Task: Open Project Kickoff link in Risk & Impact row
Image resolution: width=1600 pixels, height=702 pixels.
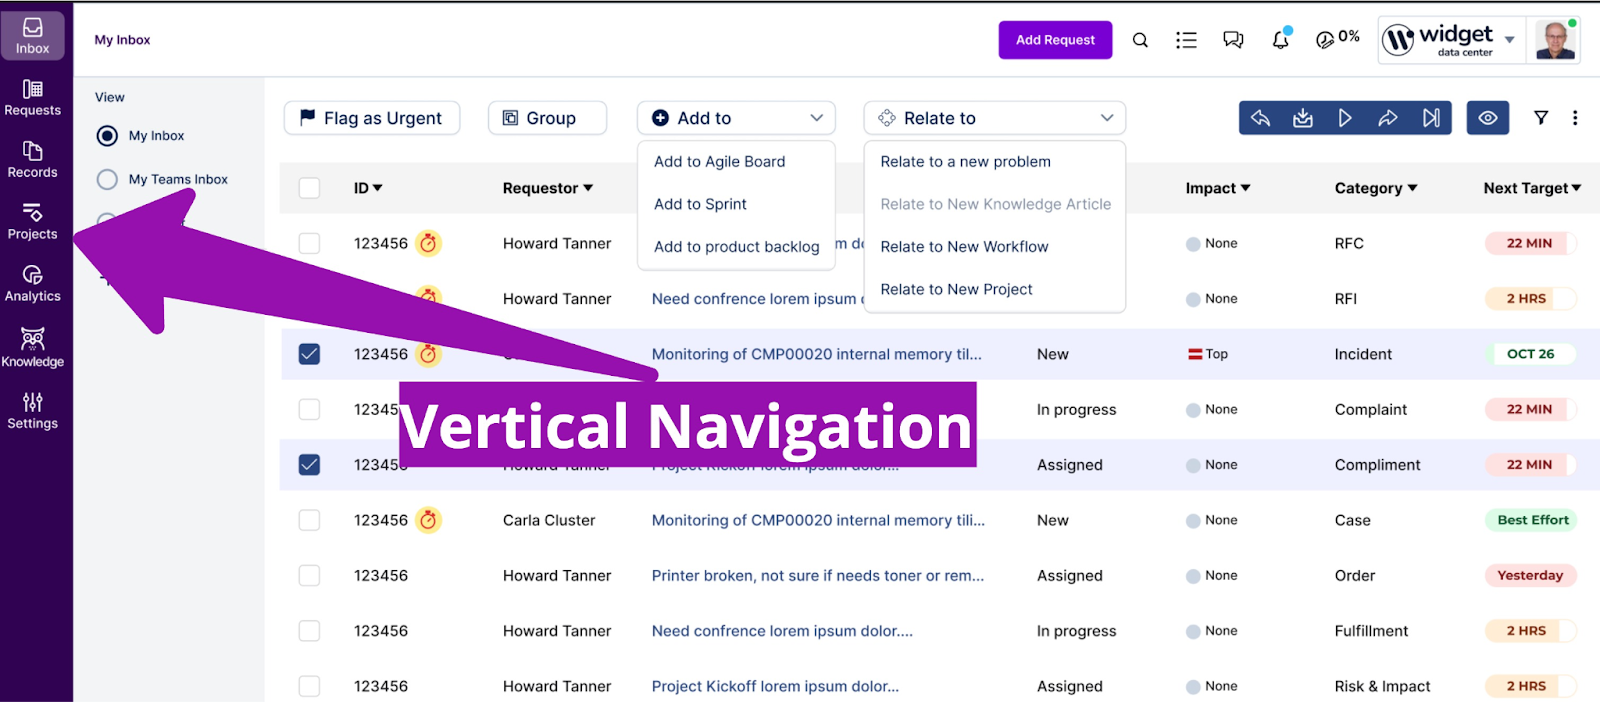Action: [x=775, y=686]
